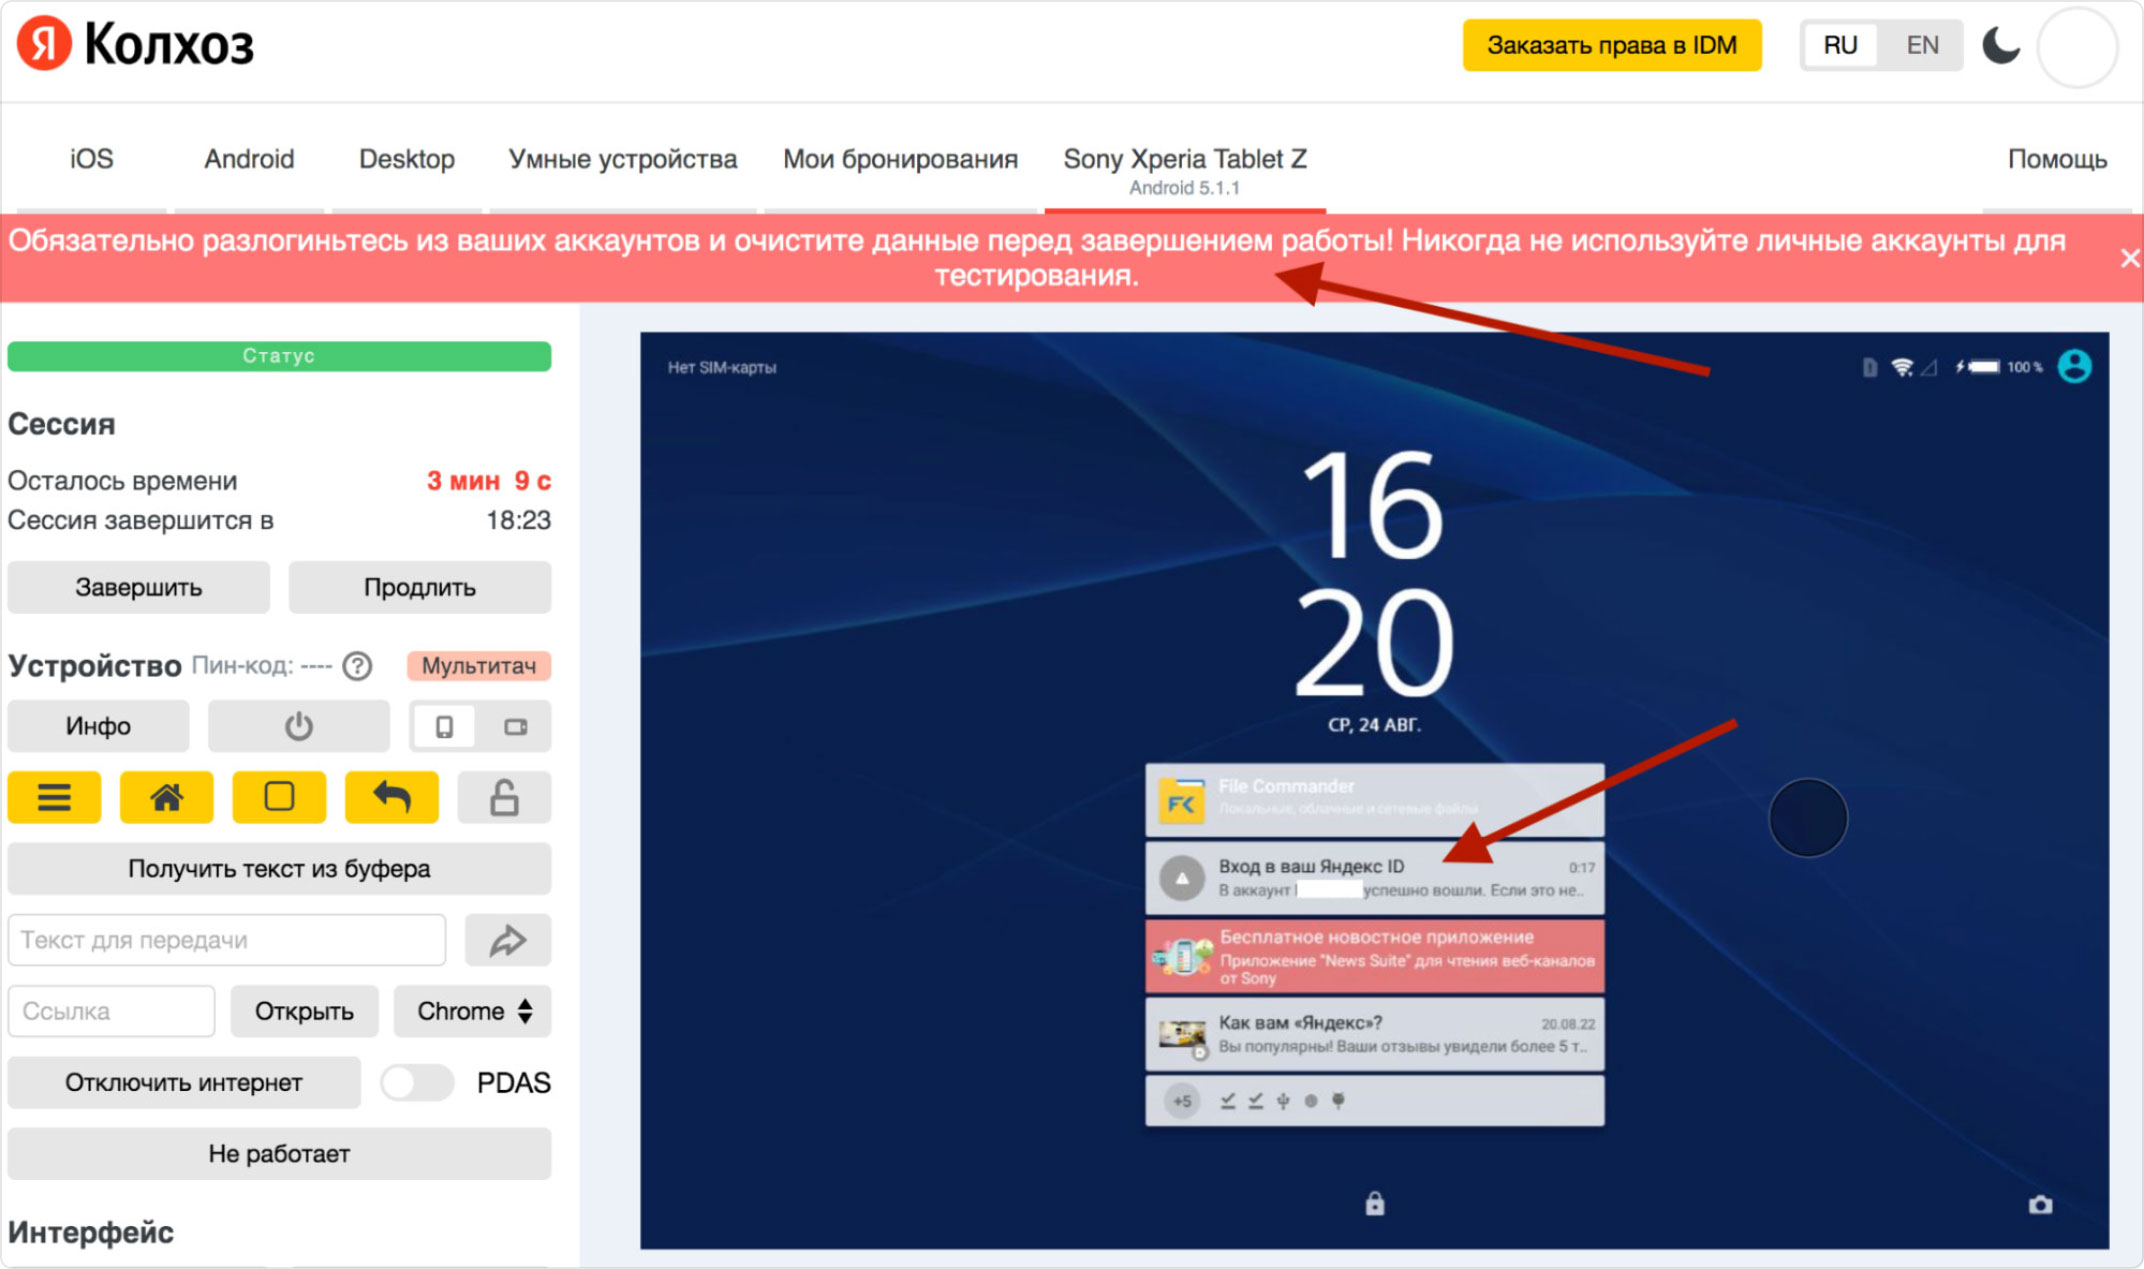Screen dimensions: 2144x1269
Task: Select EN language
Action: [x=1922, y=45]
